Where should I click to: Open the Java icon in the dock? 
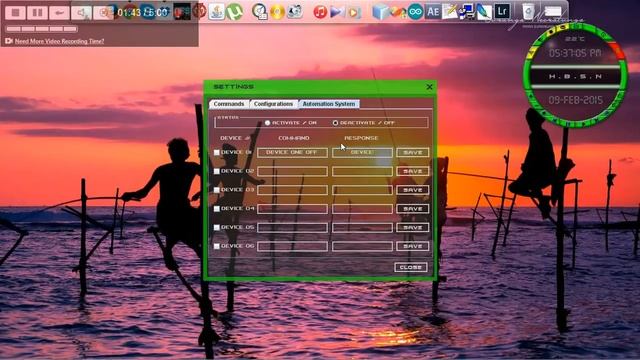pos(217,12)
